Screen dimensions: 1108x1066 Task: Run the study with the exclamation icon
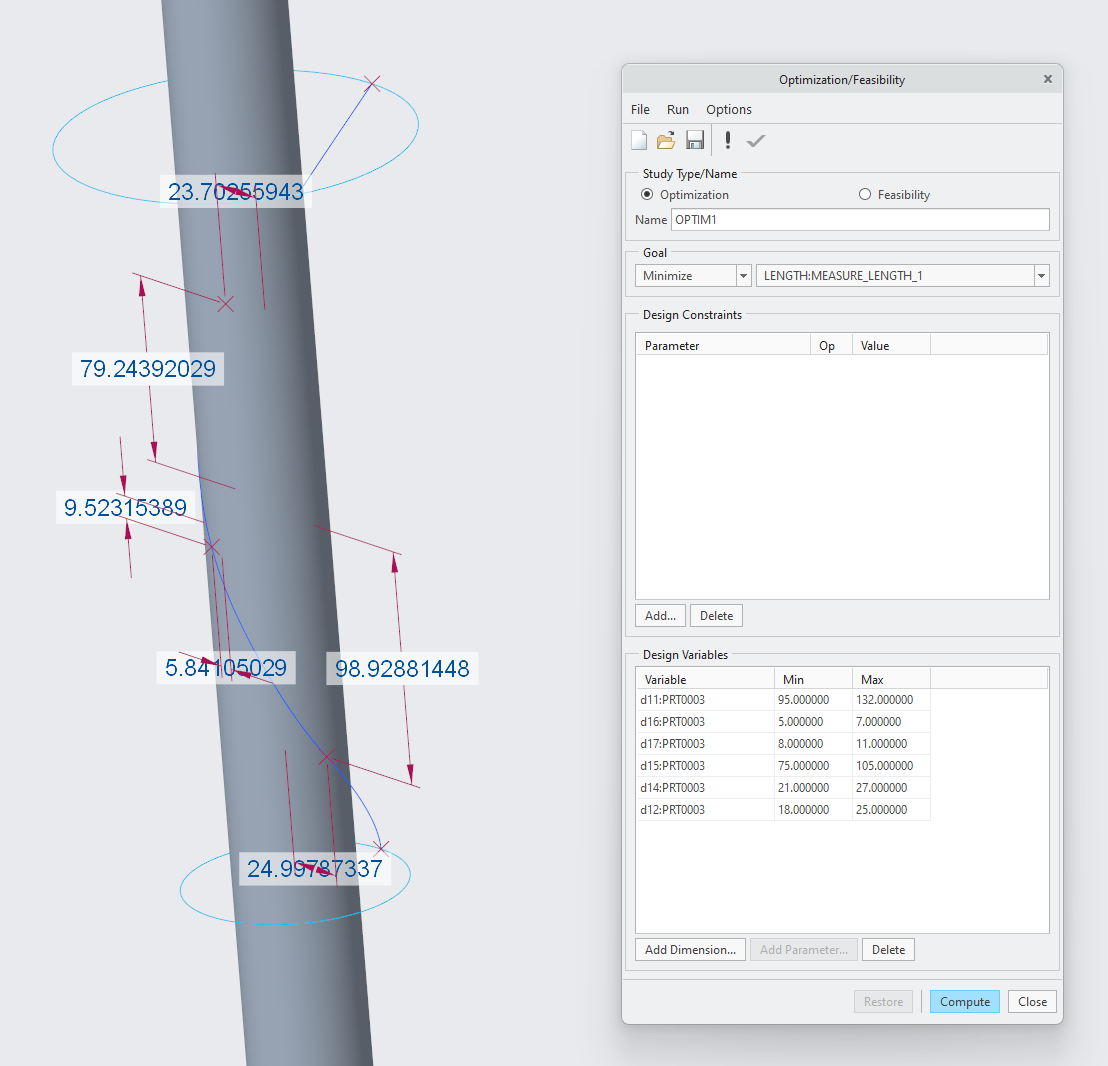pyautogui.click(x=727, y=140)
